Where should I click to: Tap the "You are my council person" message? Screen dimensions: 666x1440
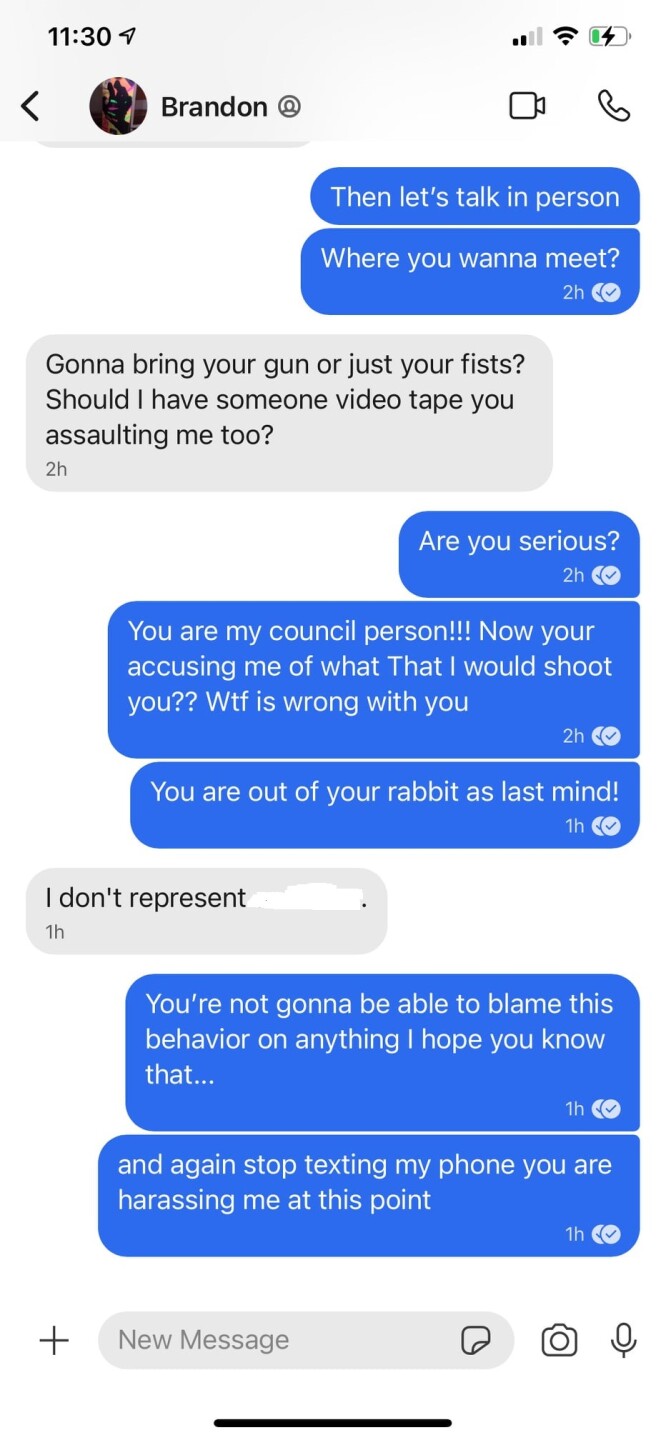(x=374, y=679)
